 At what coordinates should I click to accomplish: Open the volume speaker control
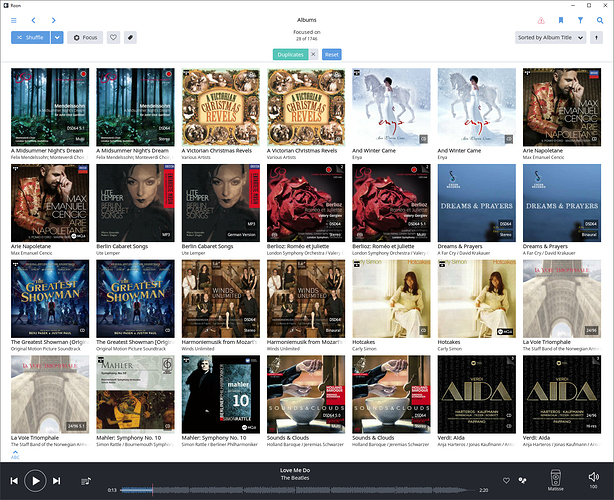click(x=594, y=477)
